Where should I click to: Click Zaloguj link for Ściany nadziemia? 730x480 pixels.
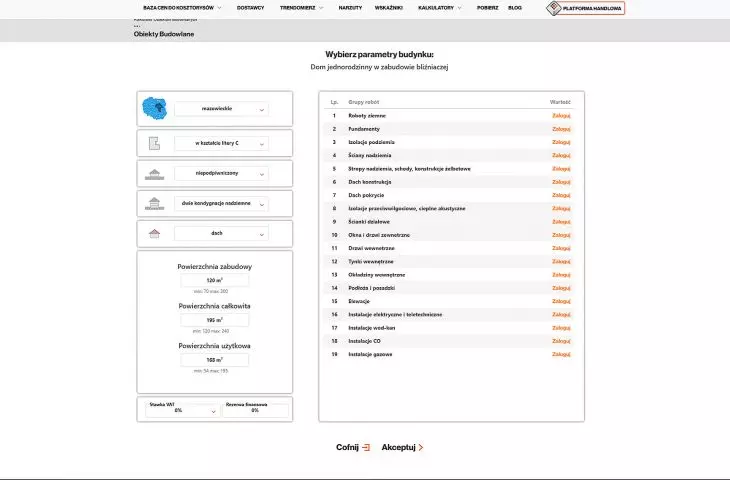561,155
